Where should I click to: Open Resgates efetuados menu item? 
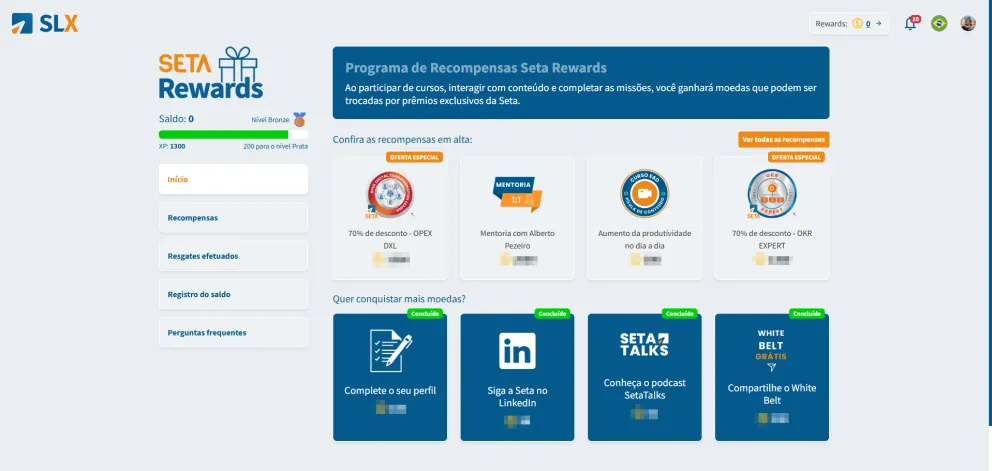click(x=233, y=256)
